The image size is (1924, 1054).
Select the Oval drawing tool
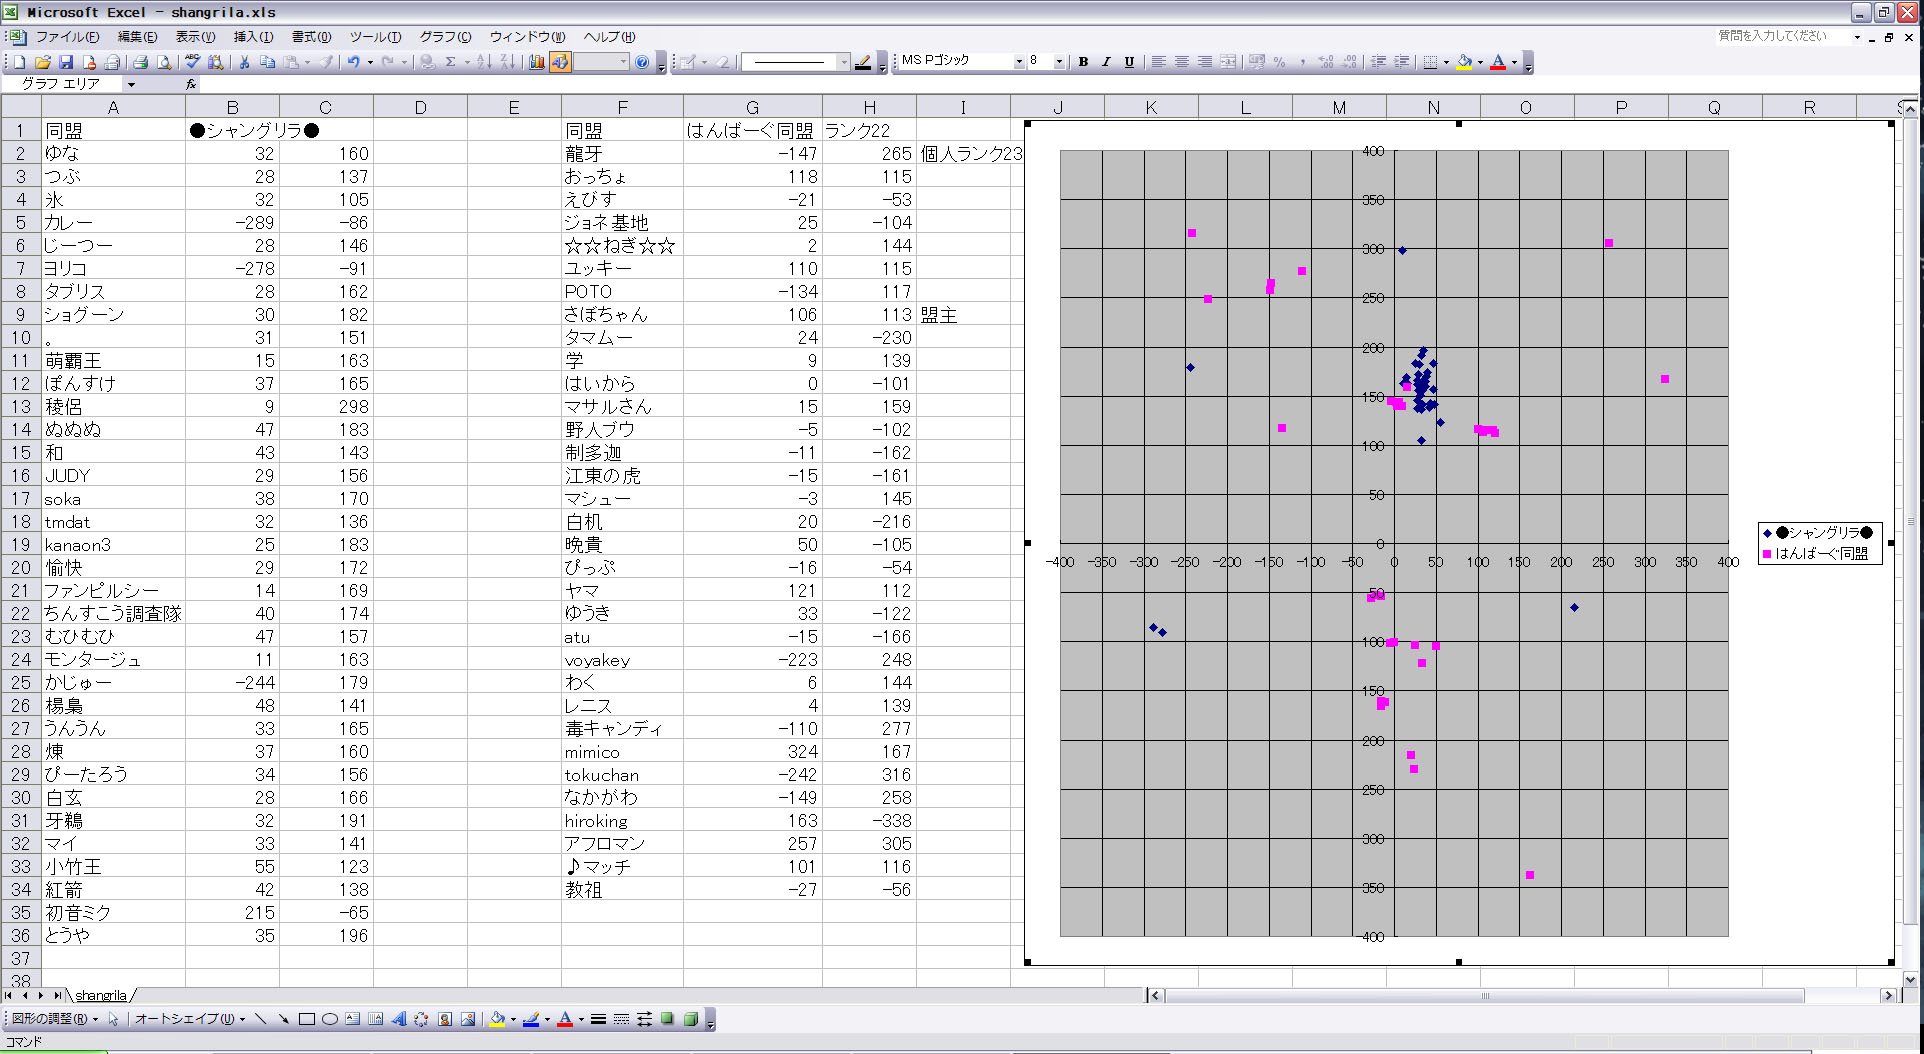point(329,1019)
